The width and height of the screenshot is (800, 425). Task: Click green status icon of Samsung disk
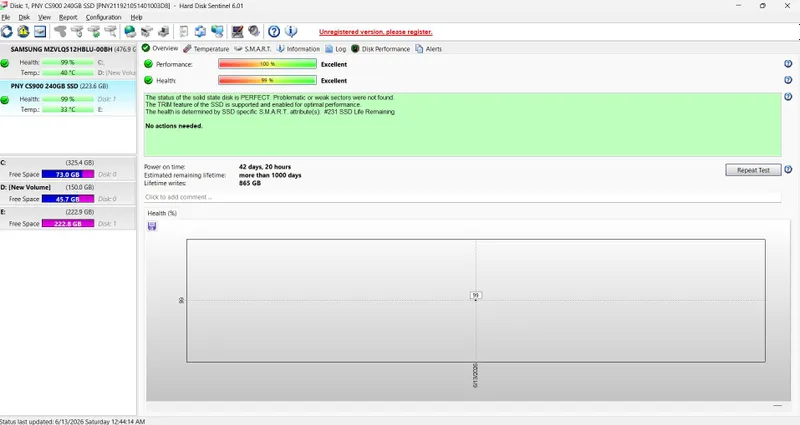tap(5, 63)
